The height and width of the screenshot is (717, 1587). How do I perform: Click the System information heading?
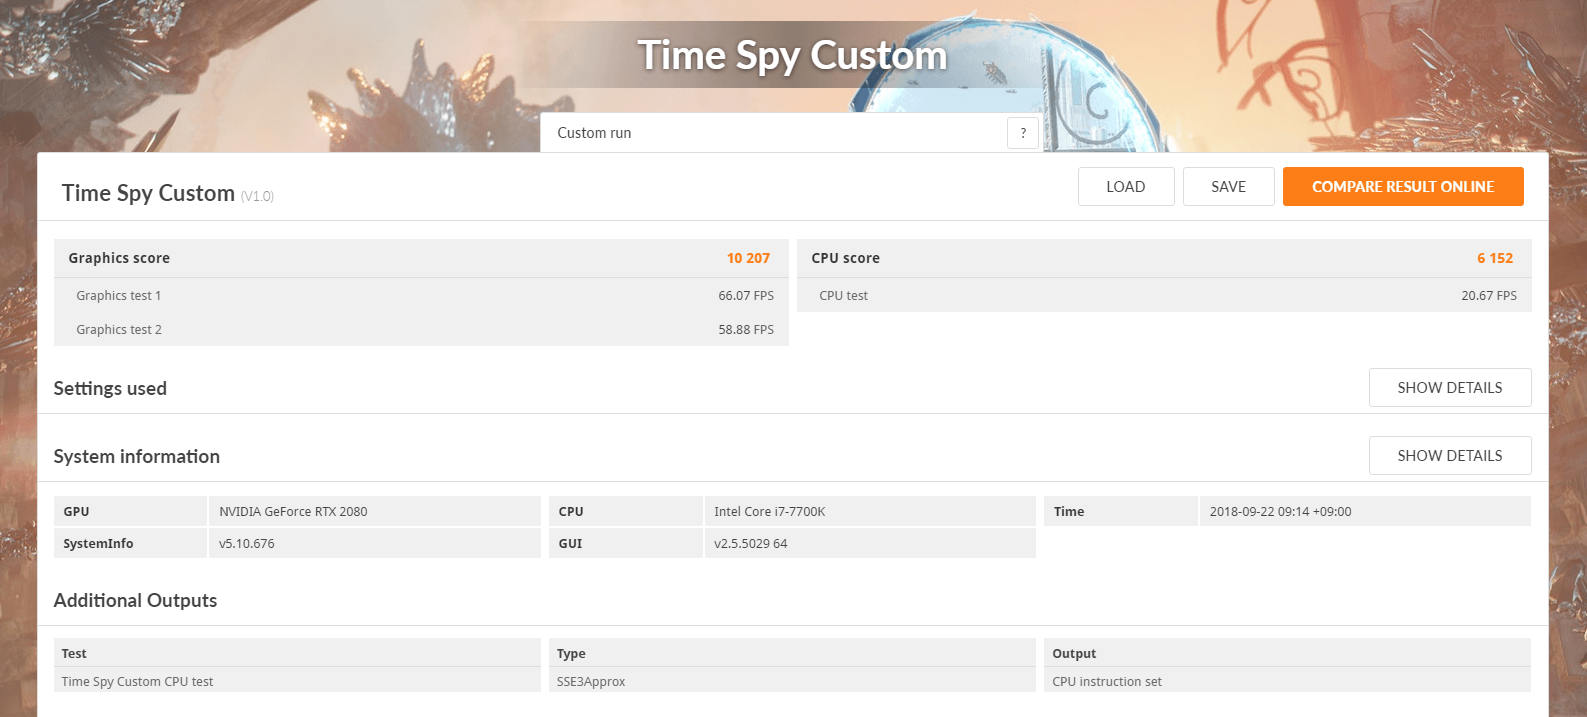click(x=137, y=456)
